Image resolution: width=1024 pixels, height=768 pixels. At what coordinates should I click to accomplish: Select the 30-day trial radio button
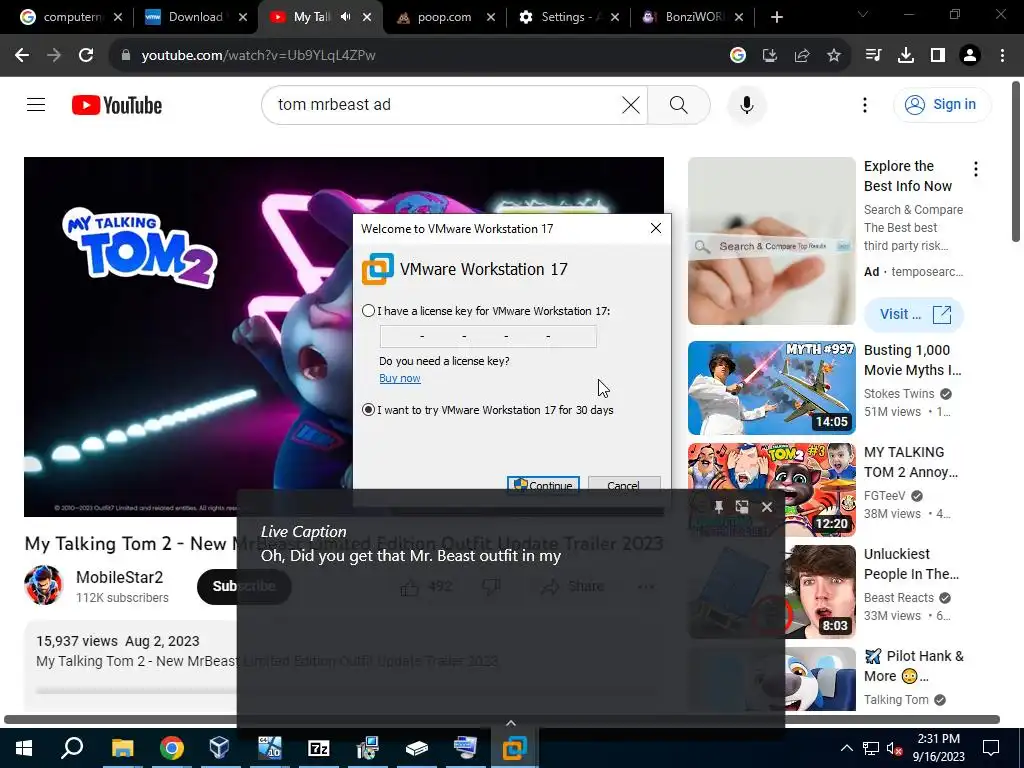point(368,410)
